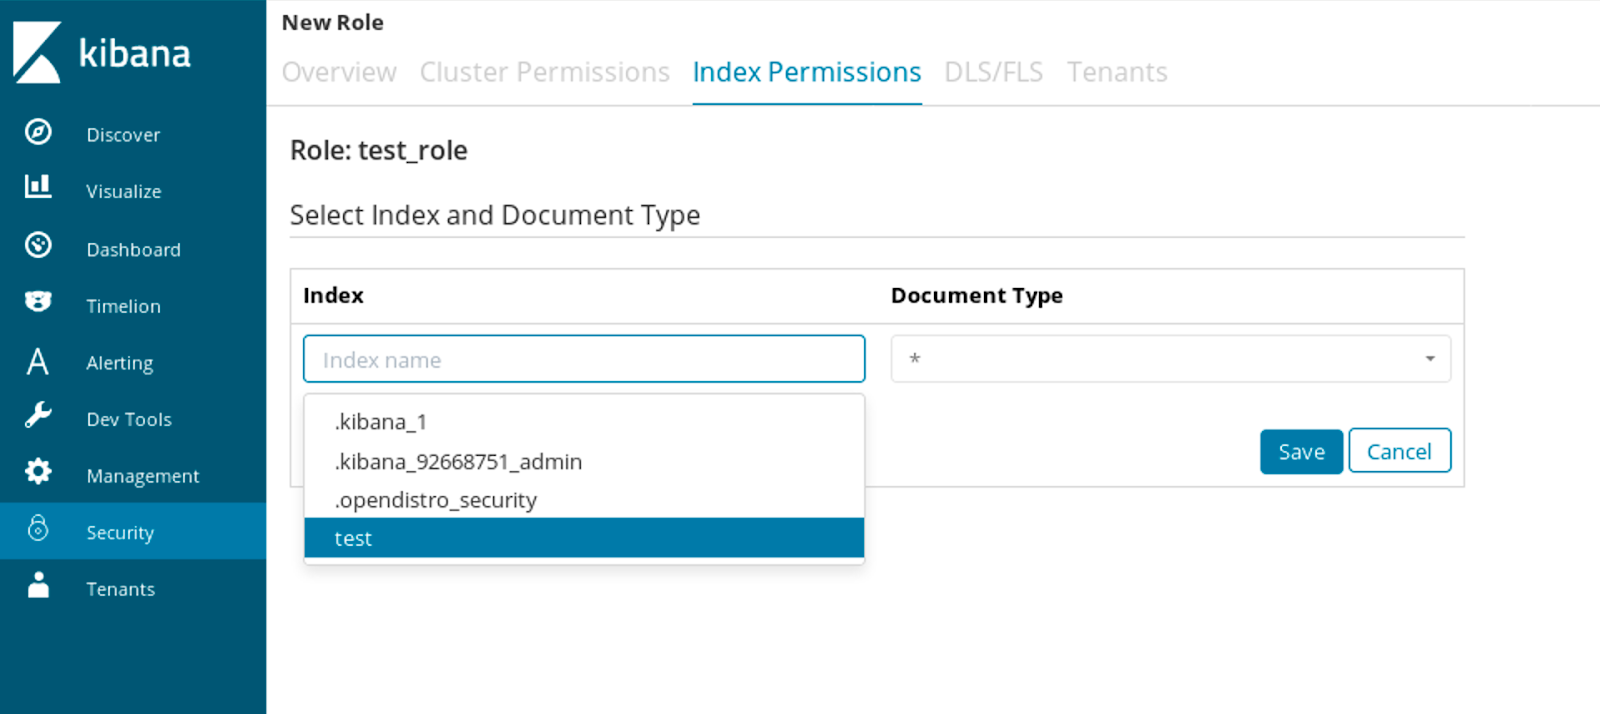Switch to the Overview tab

pyautogui.click(x=339, y=72)
